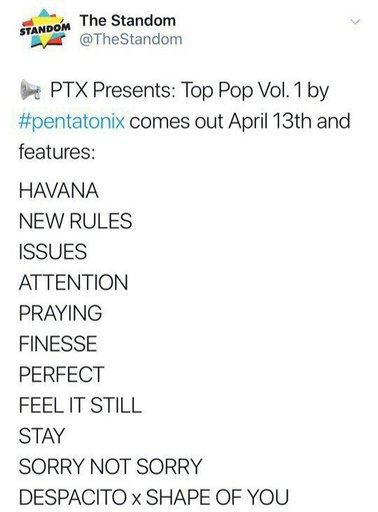Image resolution: width=378 pixels, height=512 pixels.
Task: Click the FEEL IT STILL text
Action: [80, 405]
